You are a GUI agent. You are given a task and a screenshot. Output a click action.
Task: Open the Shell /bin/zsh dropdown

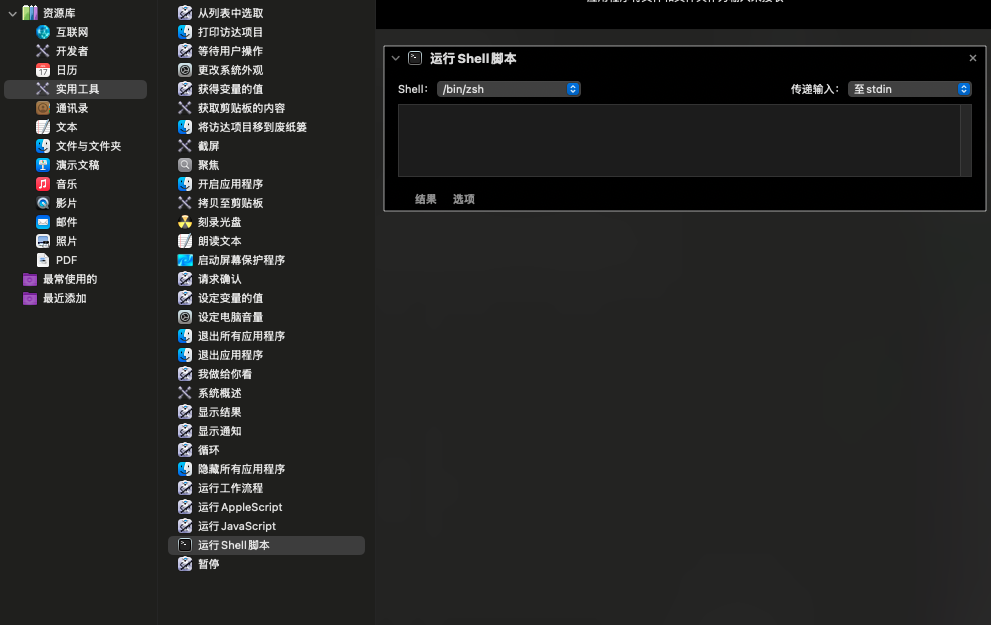pos(509,89)
